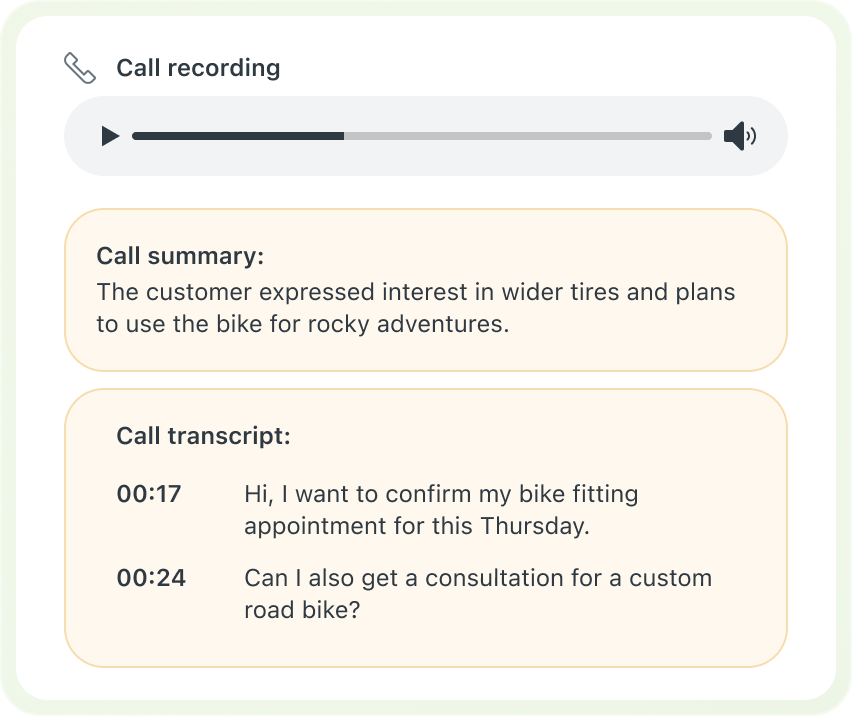The image size is (852, 716).
Task: Click the custom road bike consultation line
Action: tap(477, 593)
